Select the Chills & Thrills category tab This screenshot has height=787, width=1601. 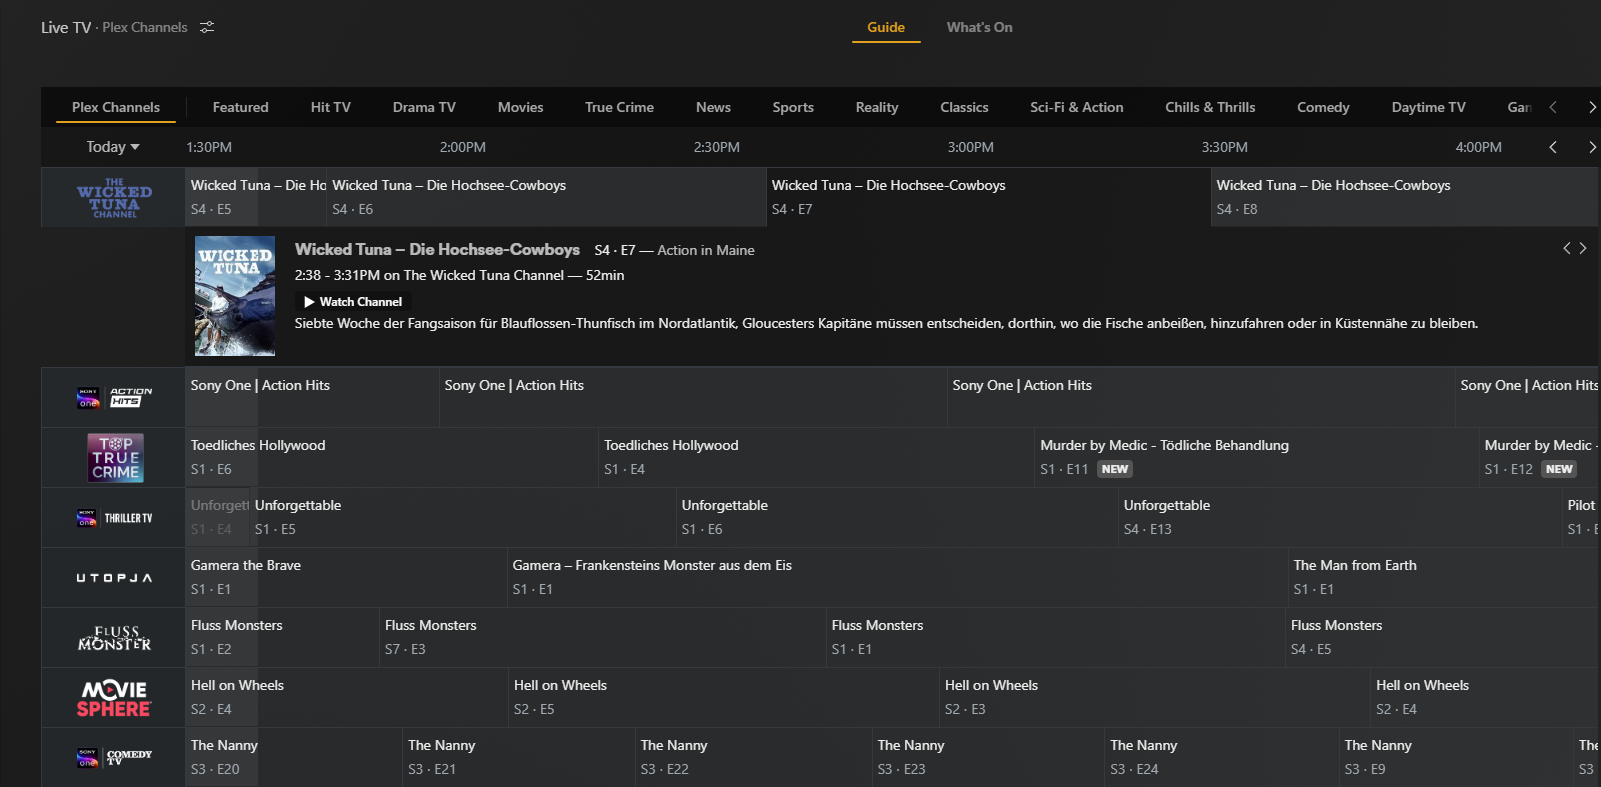pyautogui.click(x=1210, y=107)
